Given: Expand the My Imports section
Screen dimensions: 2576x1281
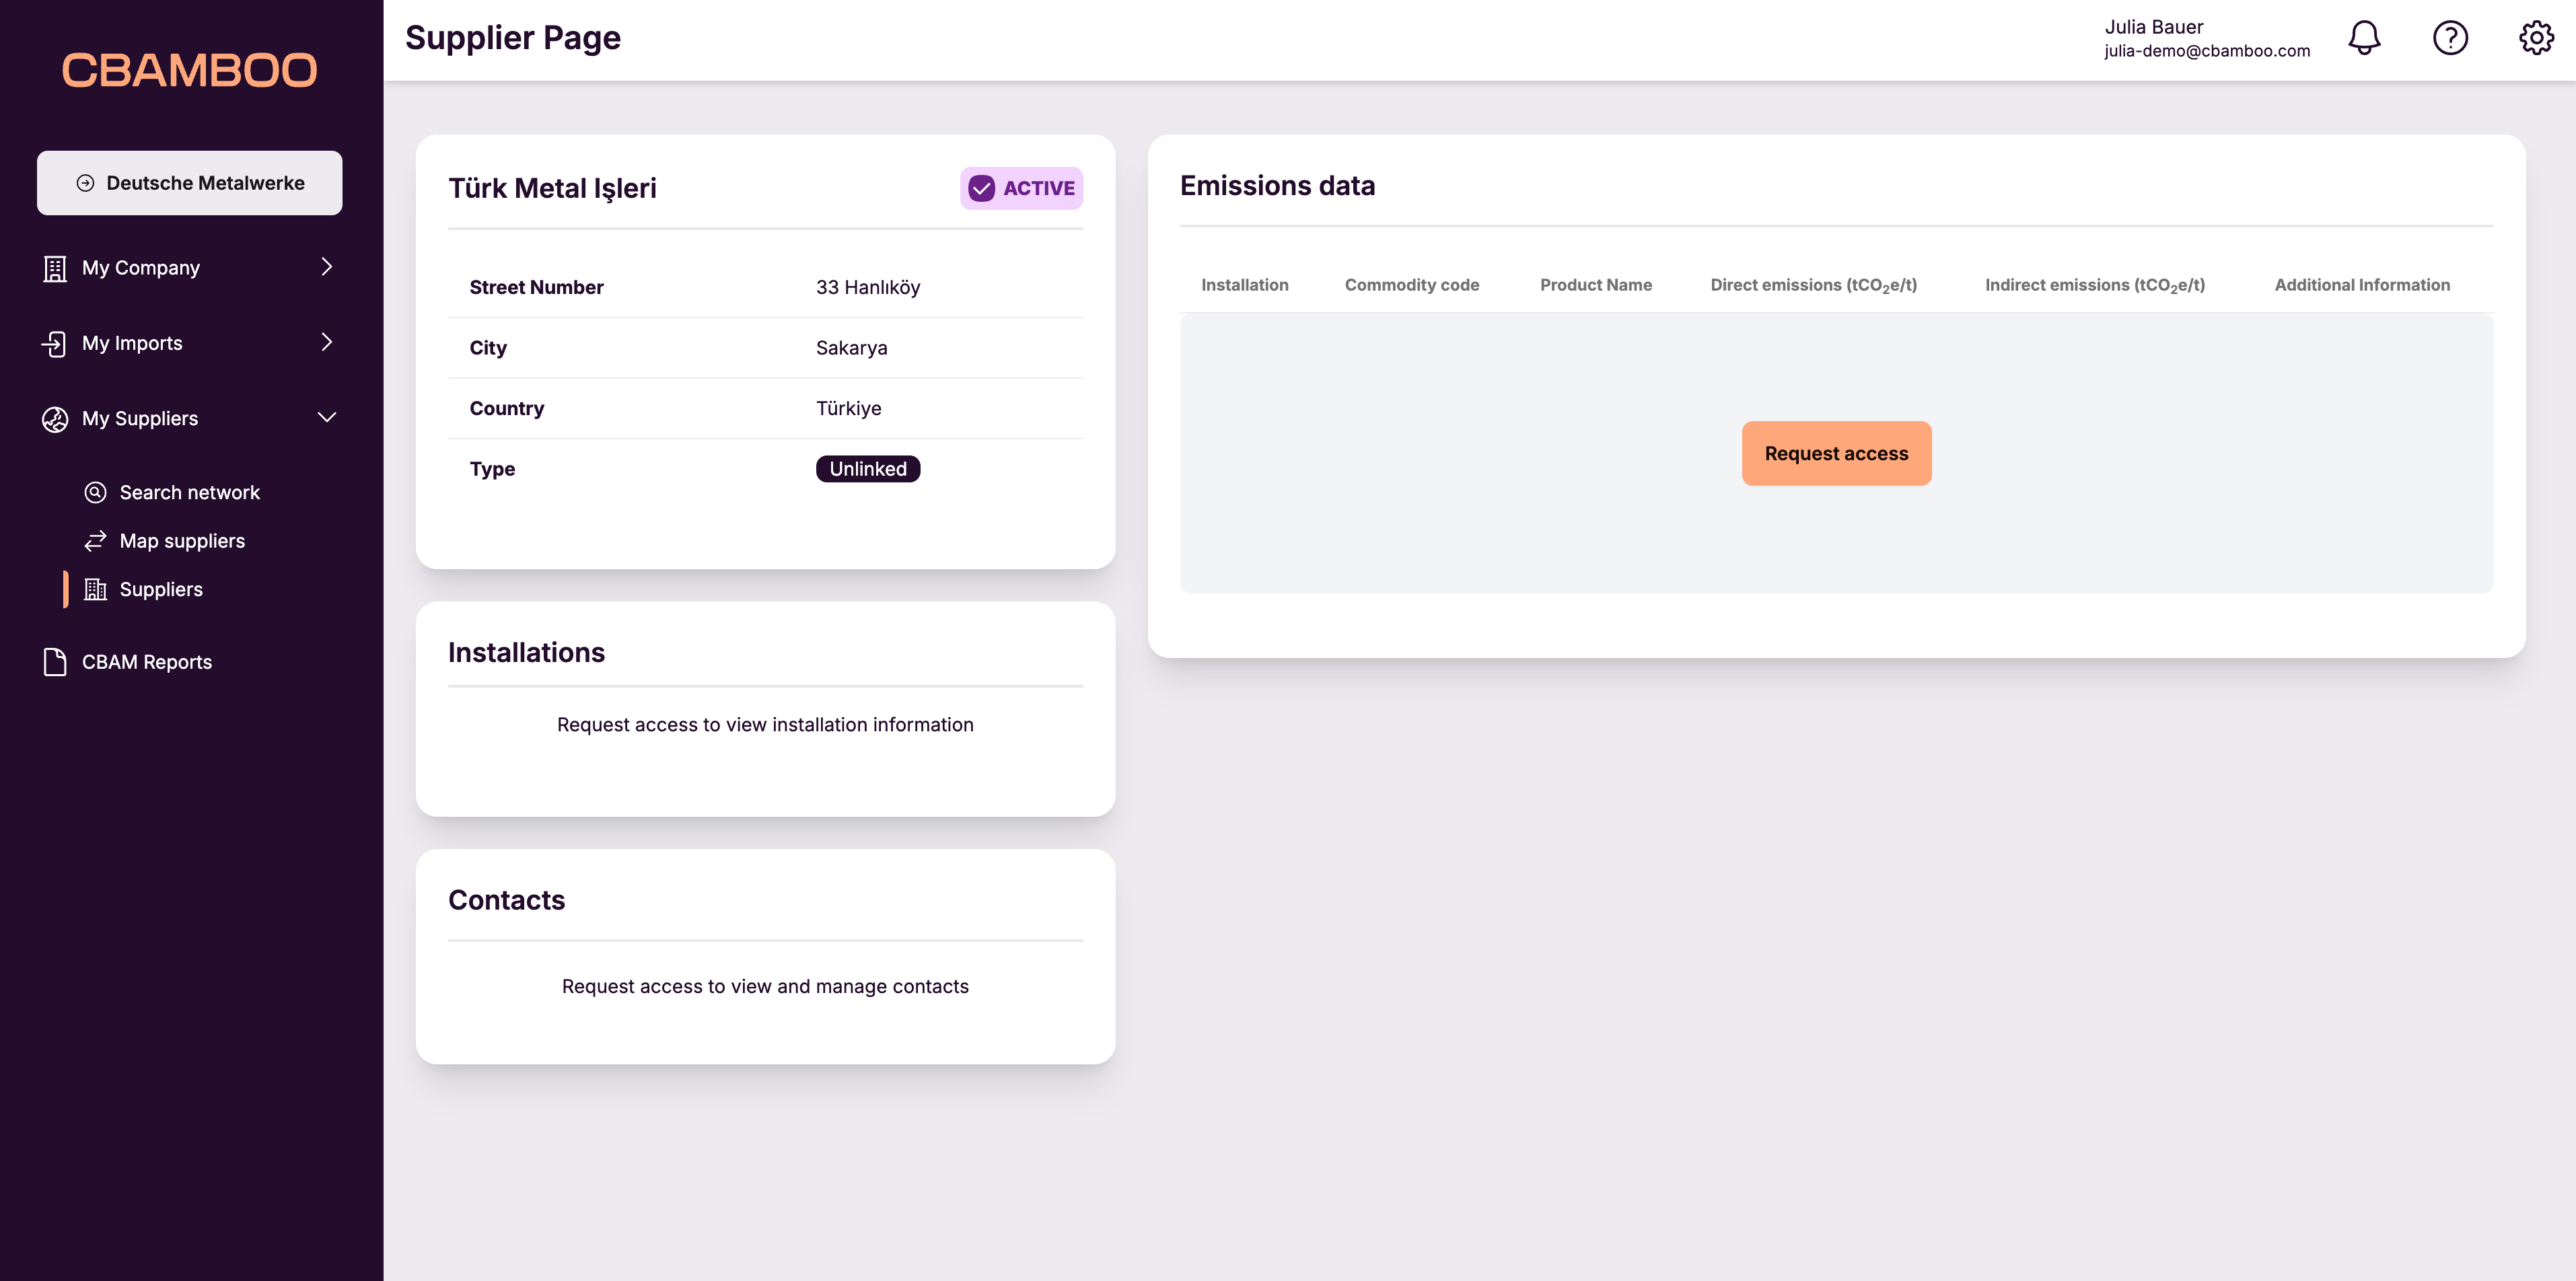Looking at the screenshot, I should point(327,342).
